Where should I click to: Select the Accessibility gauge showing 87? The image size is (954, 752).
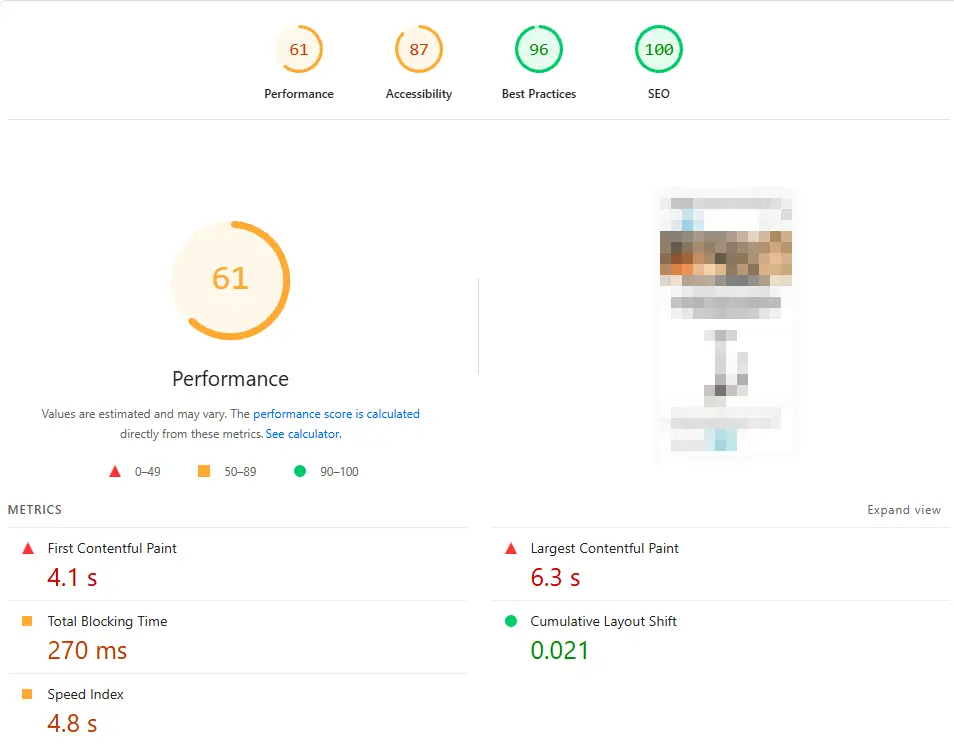tap(419, 48)
